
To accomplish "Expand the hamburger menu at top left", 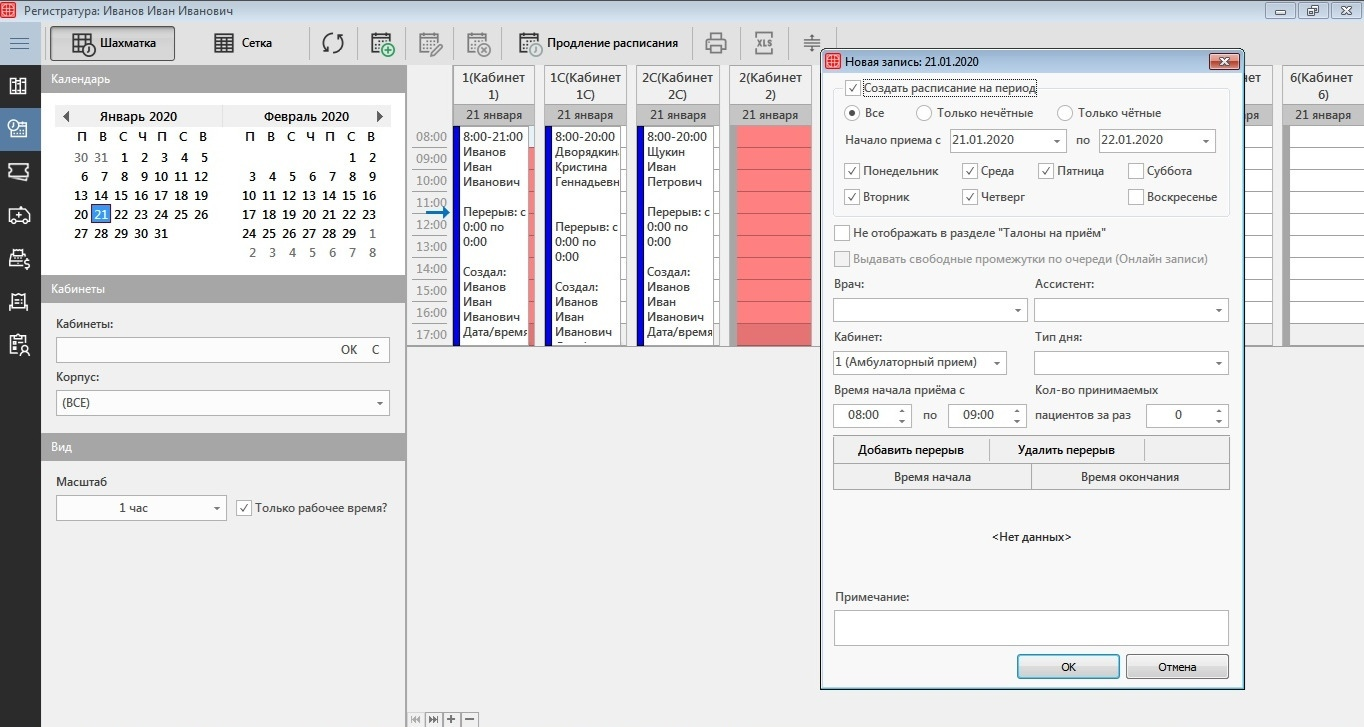I will [x=19, y=43].
